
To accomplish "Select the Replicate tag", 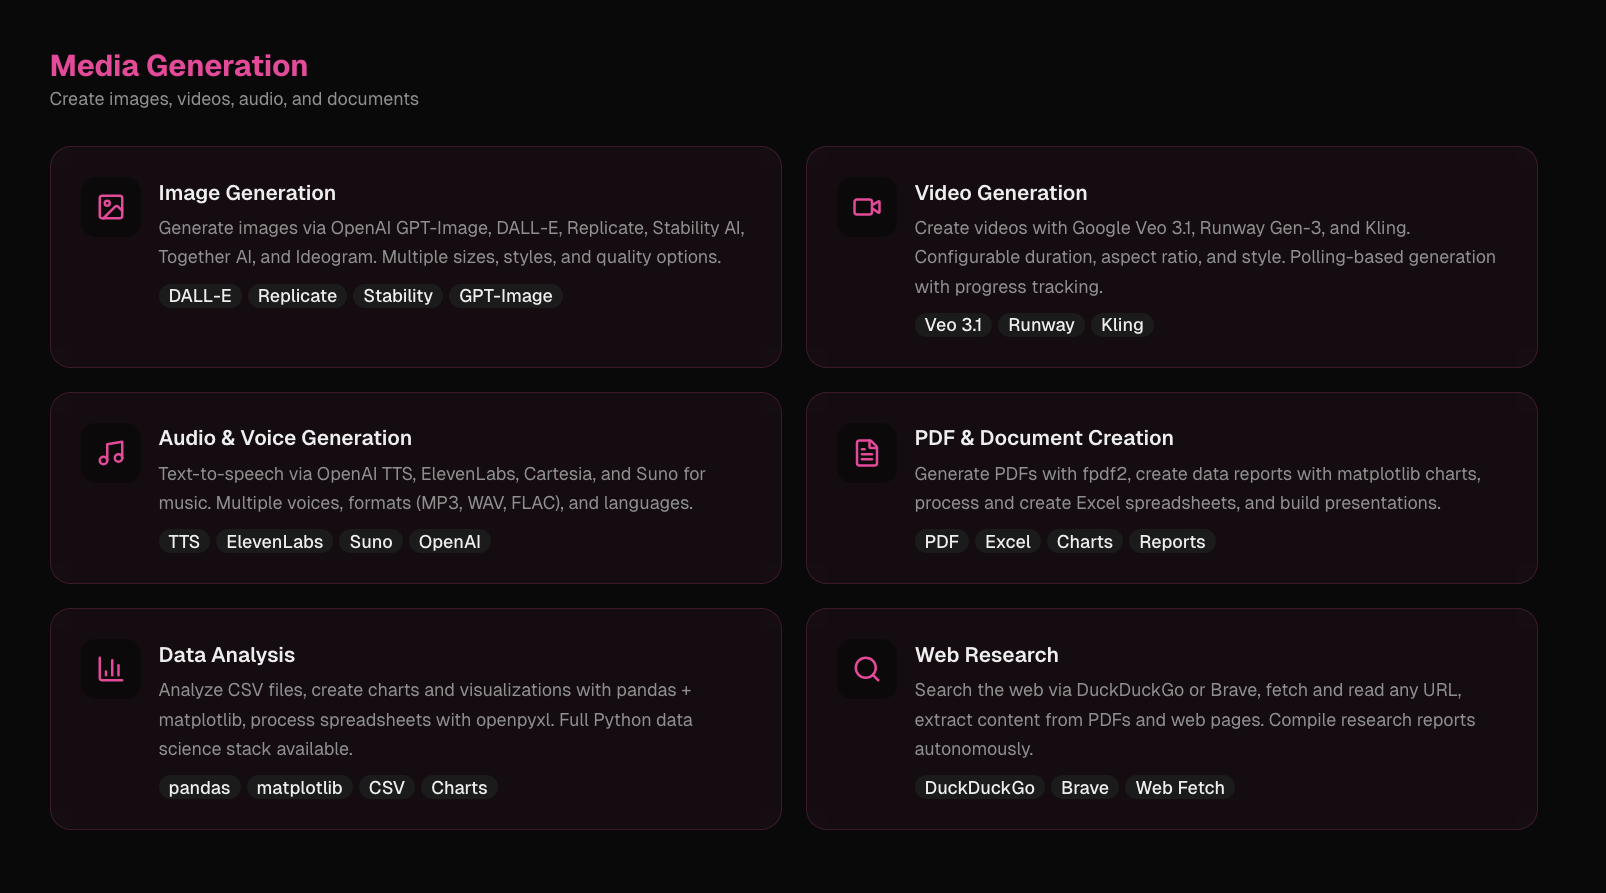I will click(297, 296).
